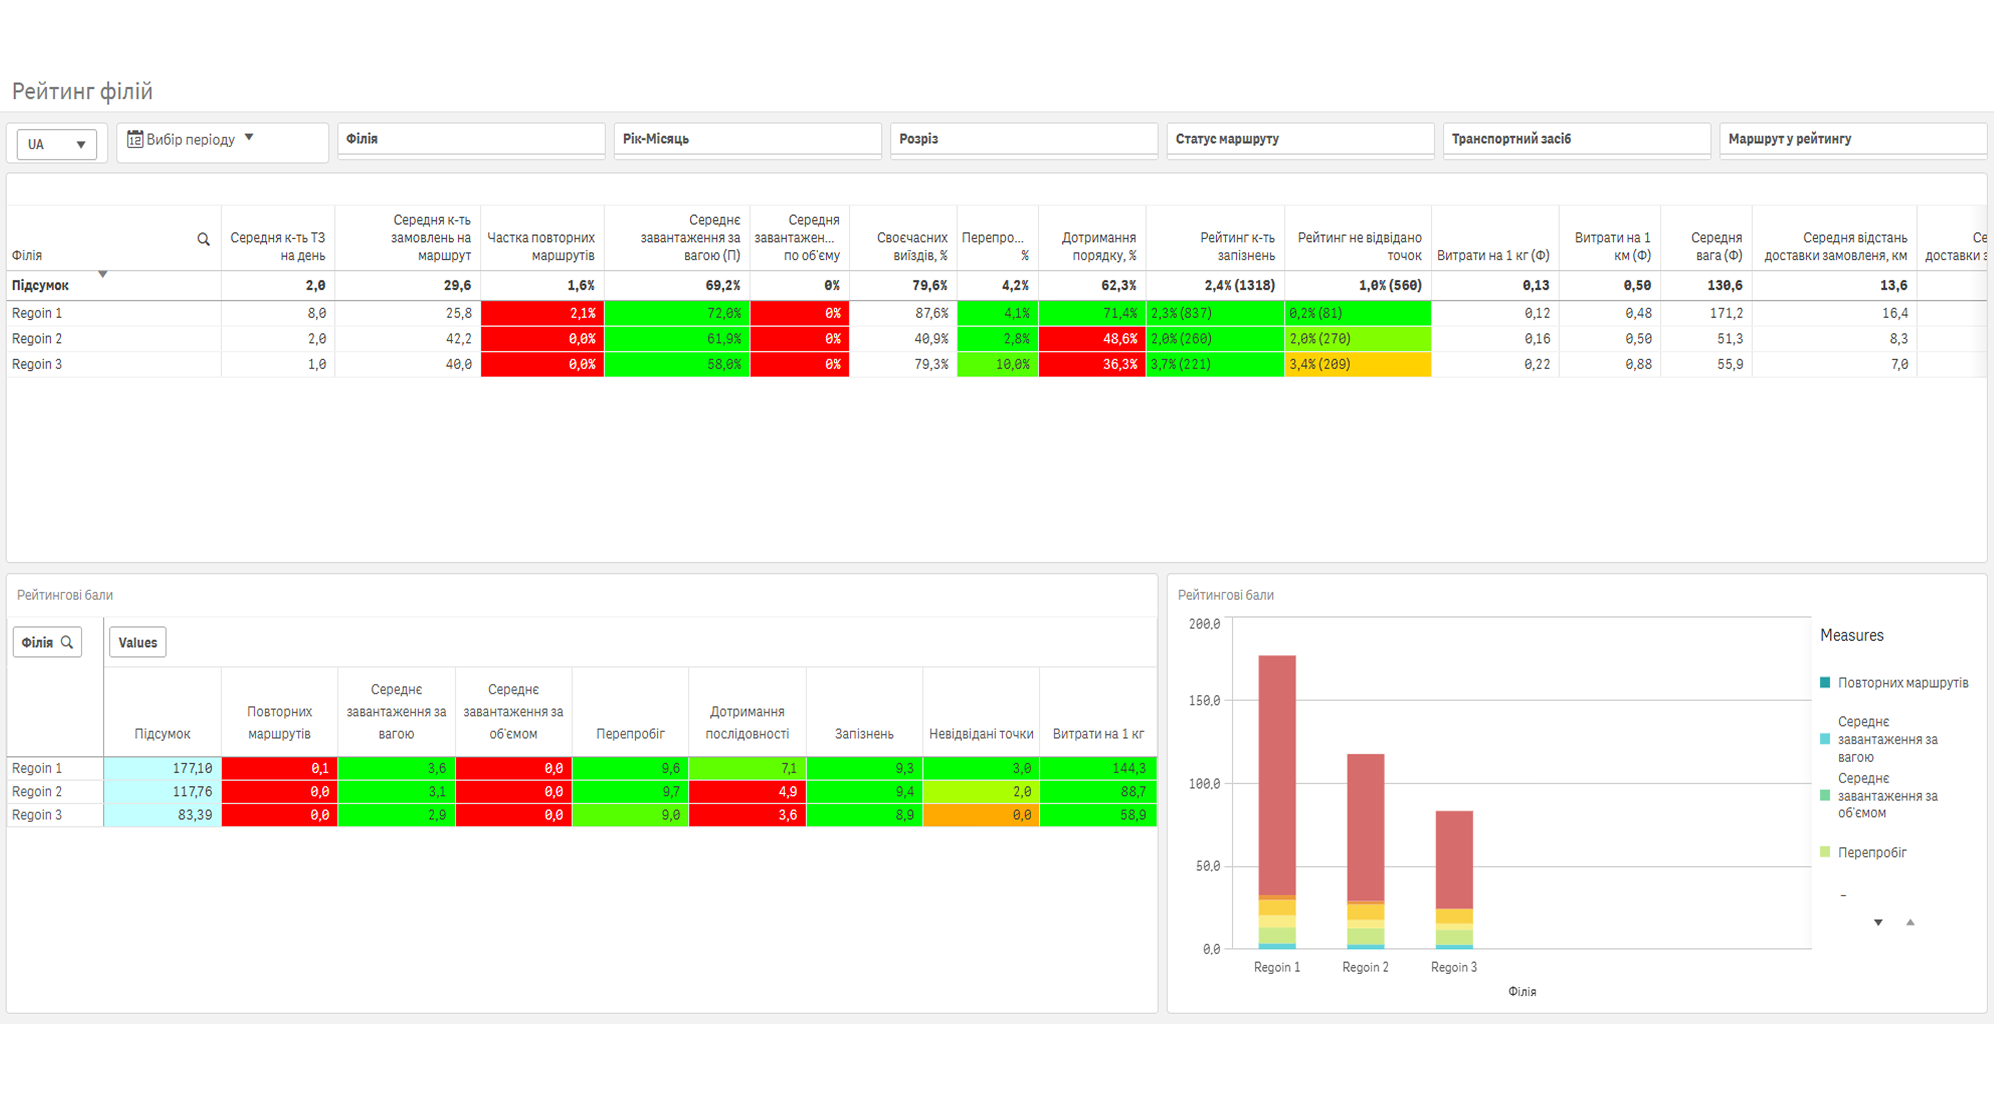
Task: Open the Рік-Місяць filter
Action: [747, 140]
